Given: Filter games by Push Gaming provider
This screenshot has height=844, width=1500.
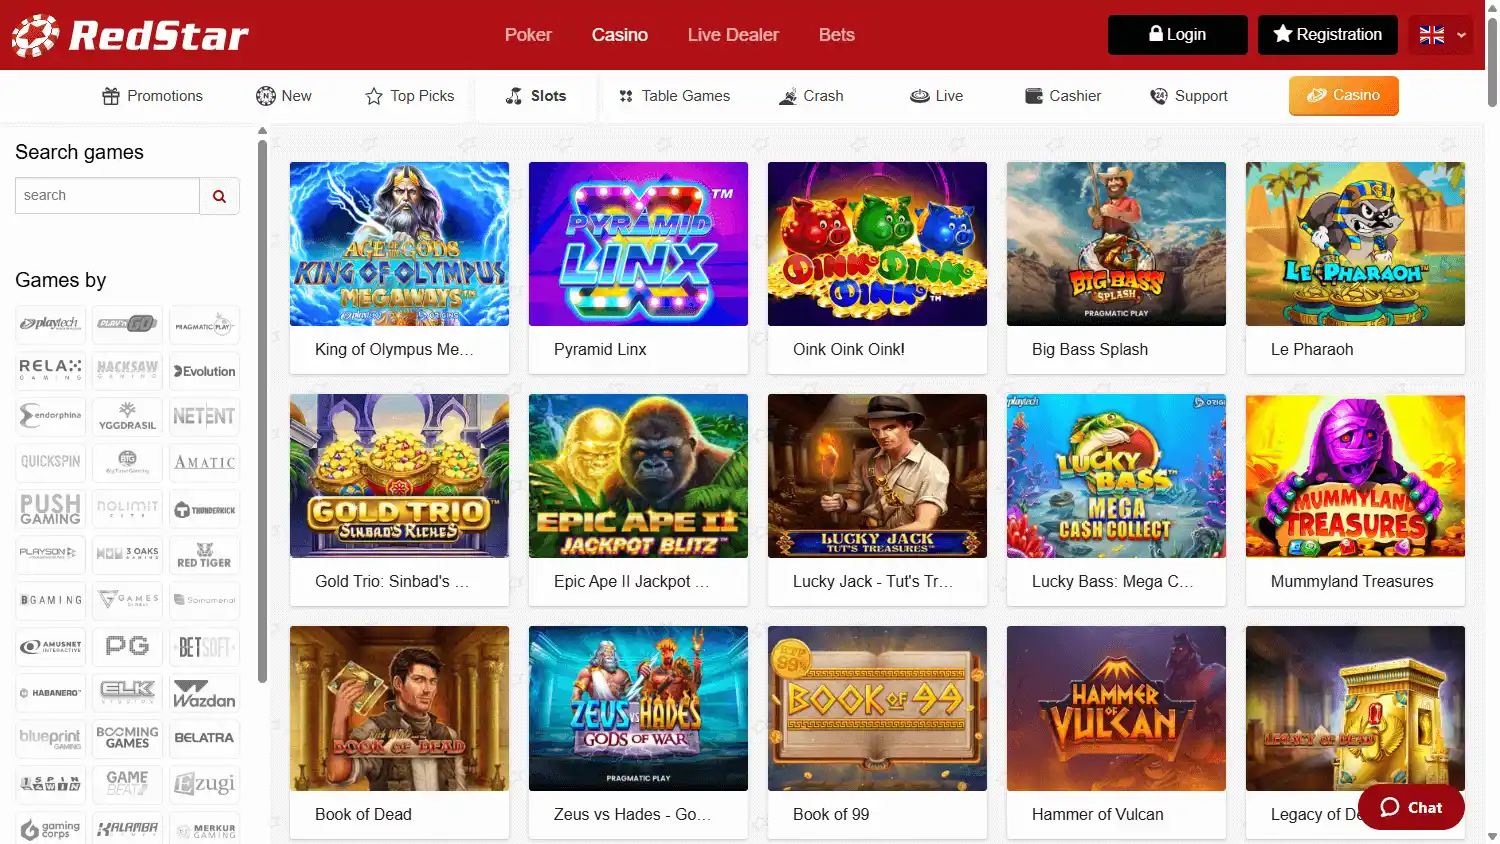Looking at the screenshot, I should [51, 509].
